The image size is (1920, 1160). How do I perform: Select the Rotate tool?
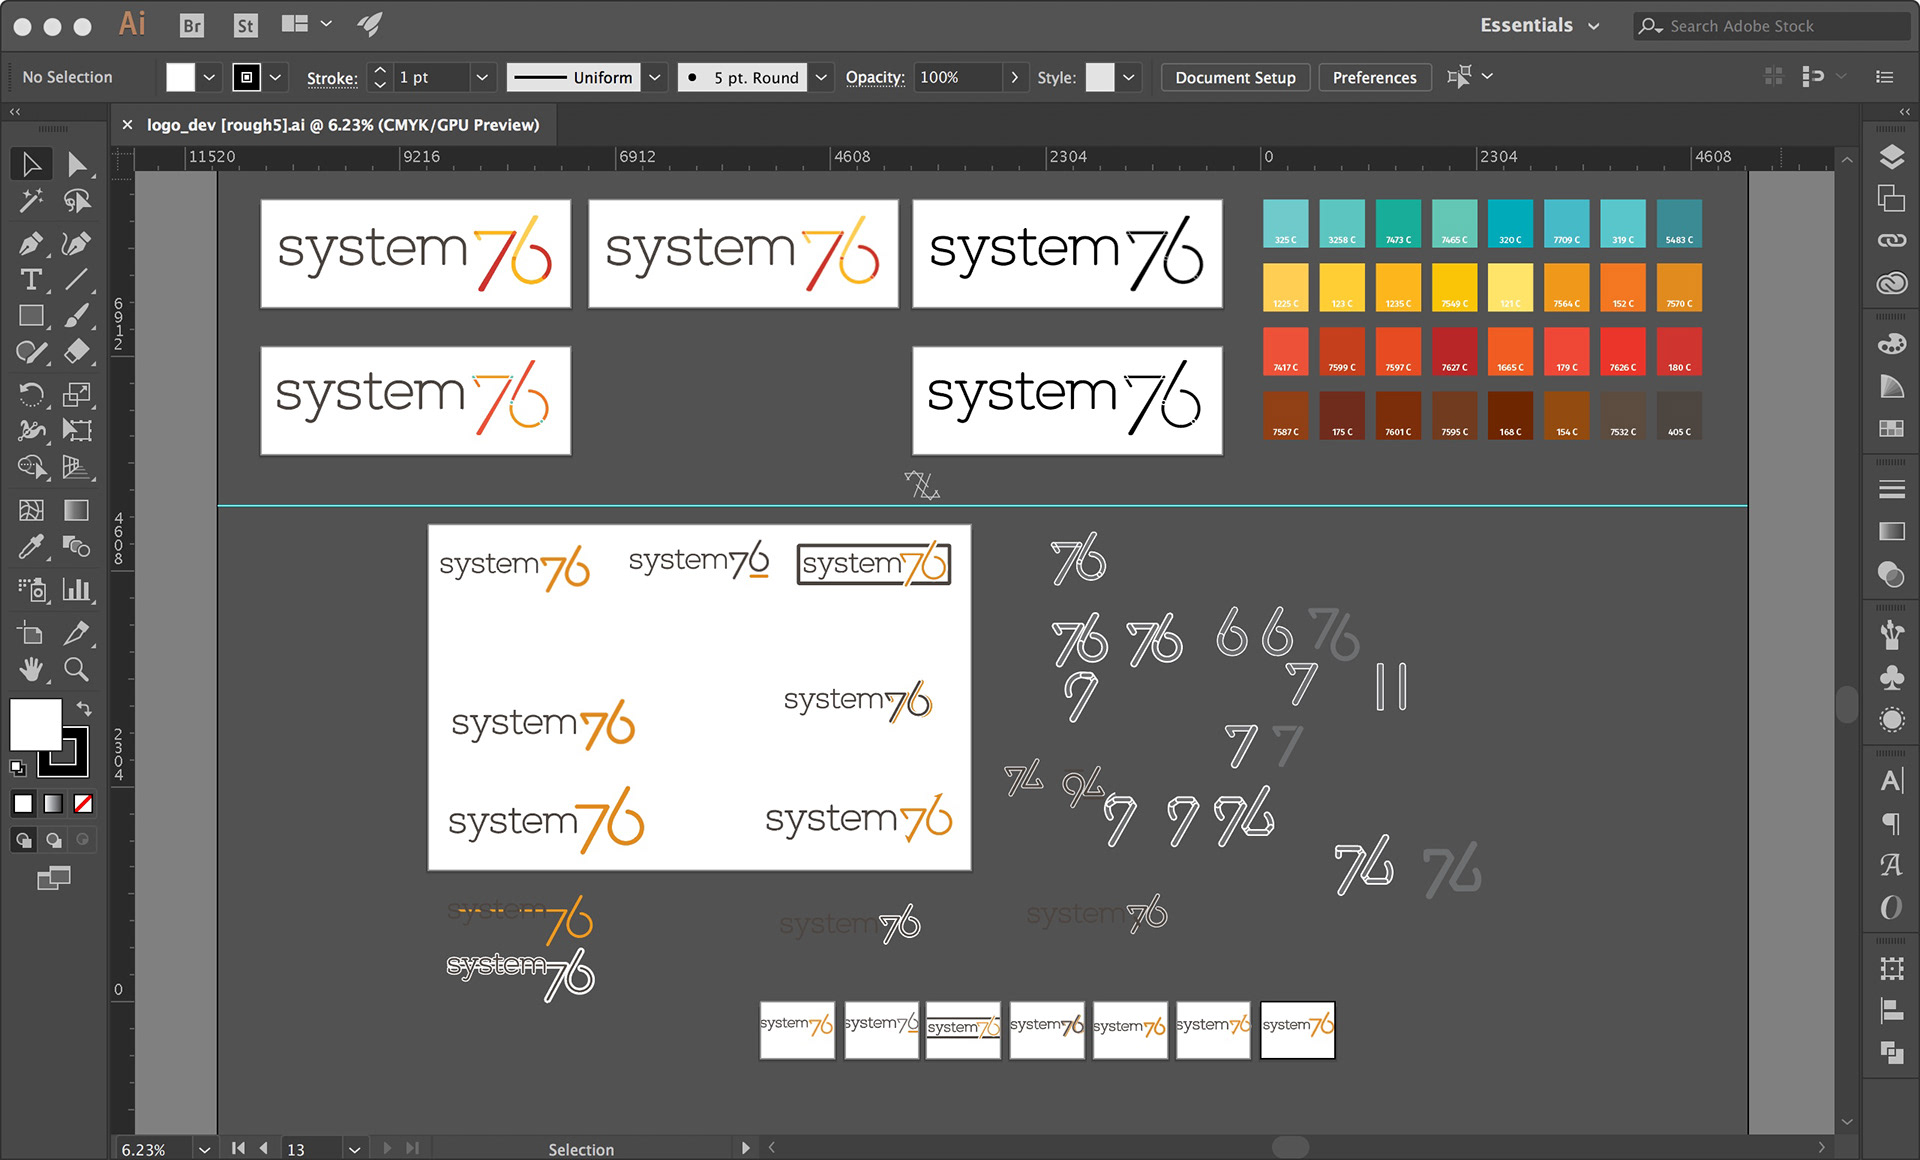31,394
